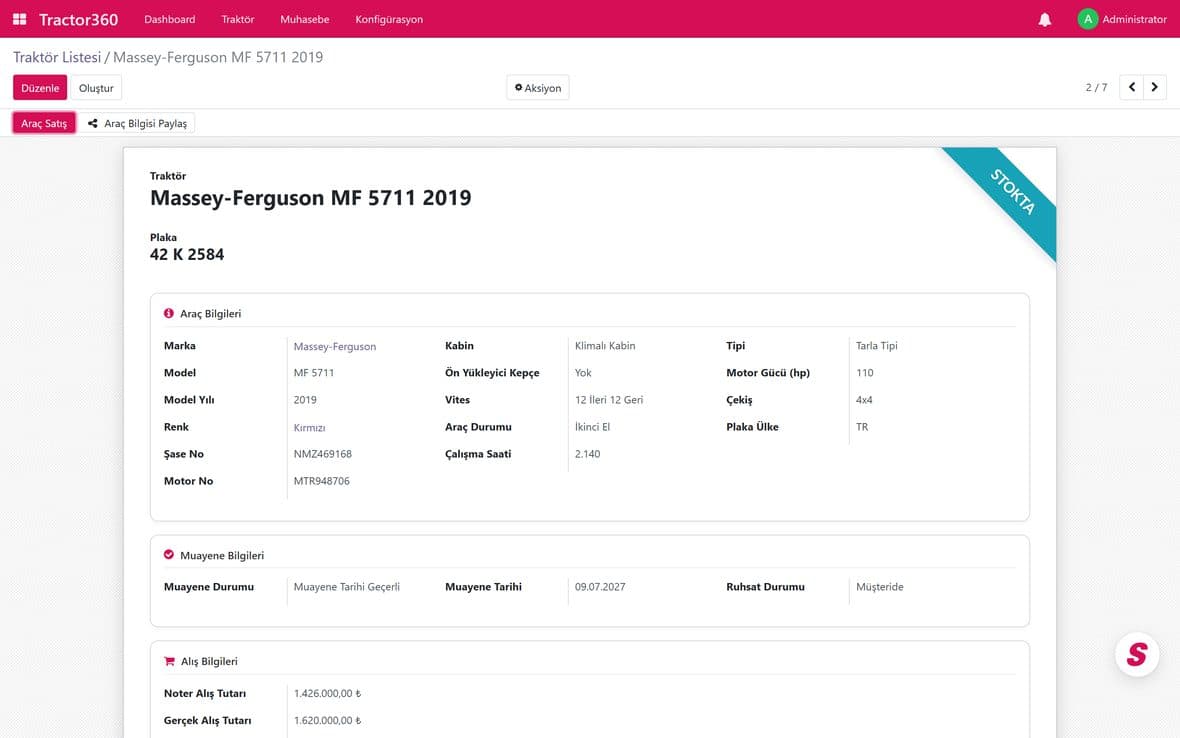Image resolution: width=1180 pixels, height=738 pixels.
Task: Click the heading Massey-Ferguson MF 5711 2019
Action: click(311, 198)
